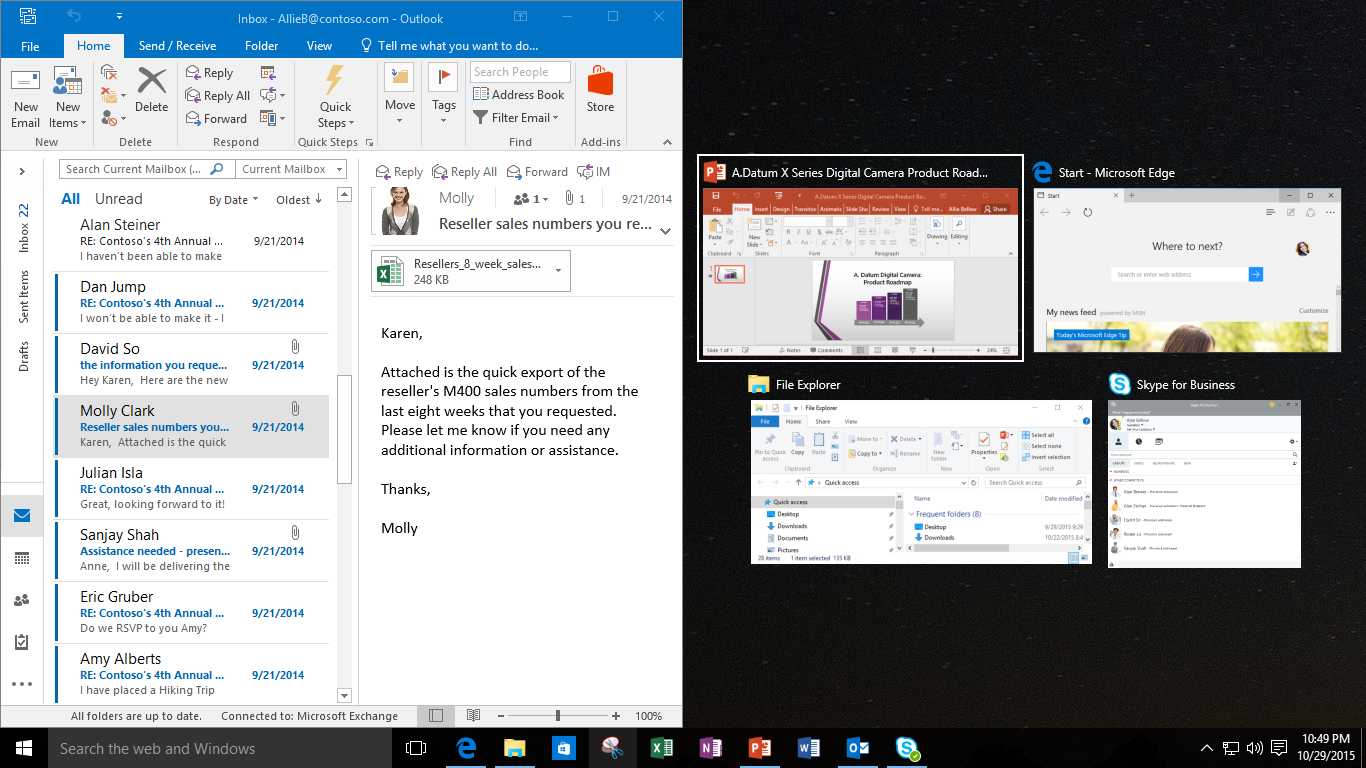Click the Mail navigation icon

[22, 516]
